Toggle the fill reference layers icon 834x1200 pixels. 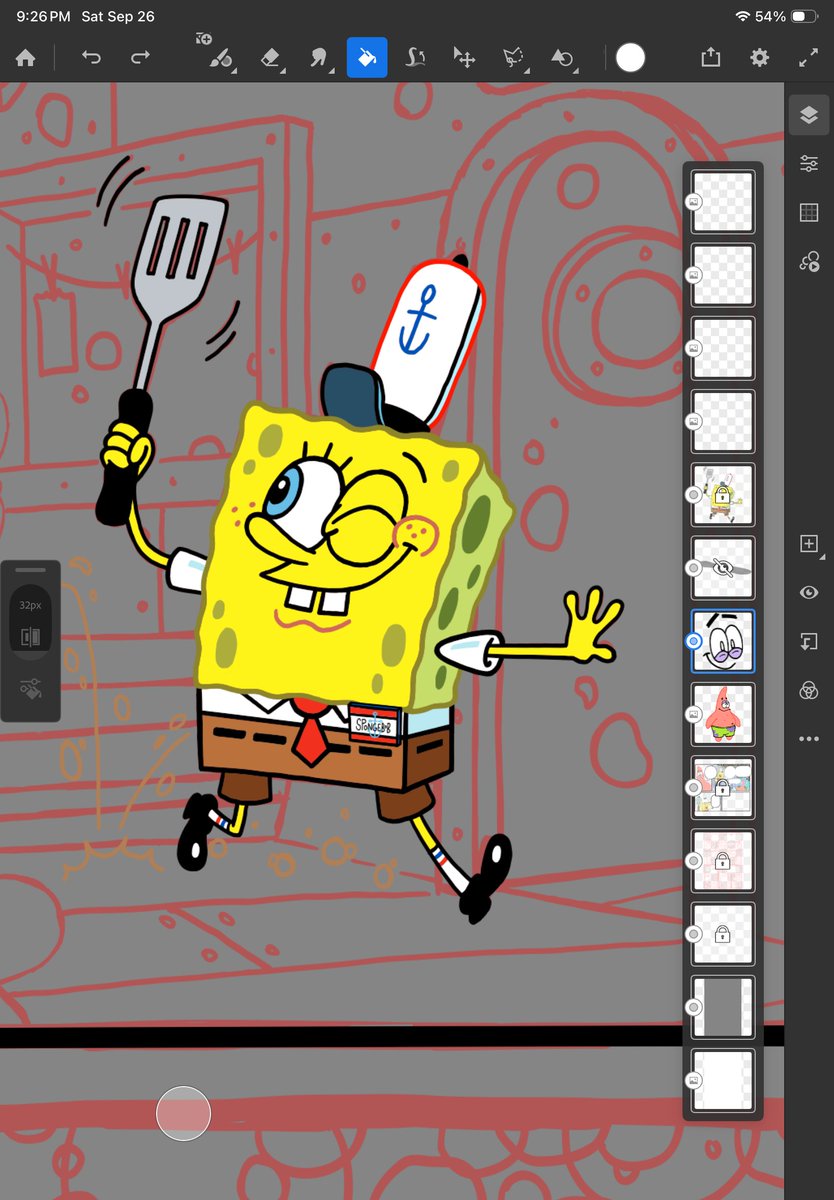[x=31, y=637]
